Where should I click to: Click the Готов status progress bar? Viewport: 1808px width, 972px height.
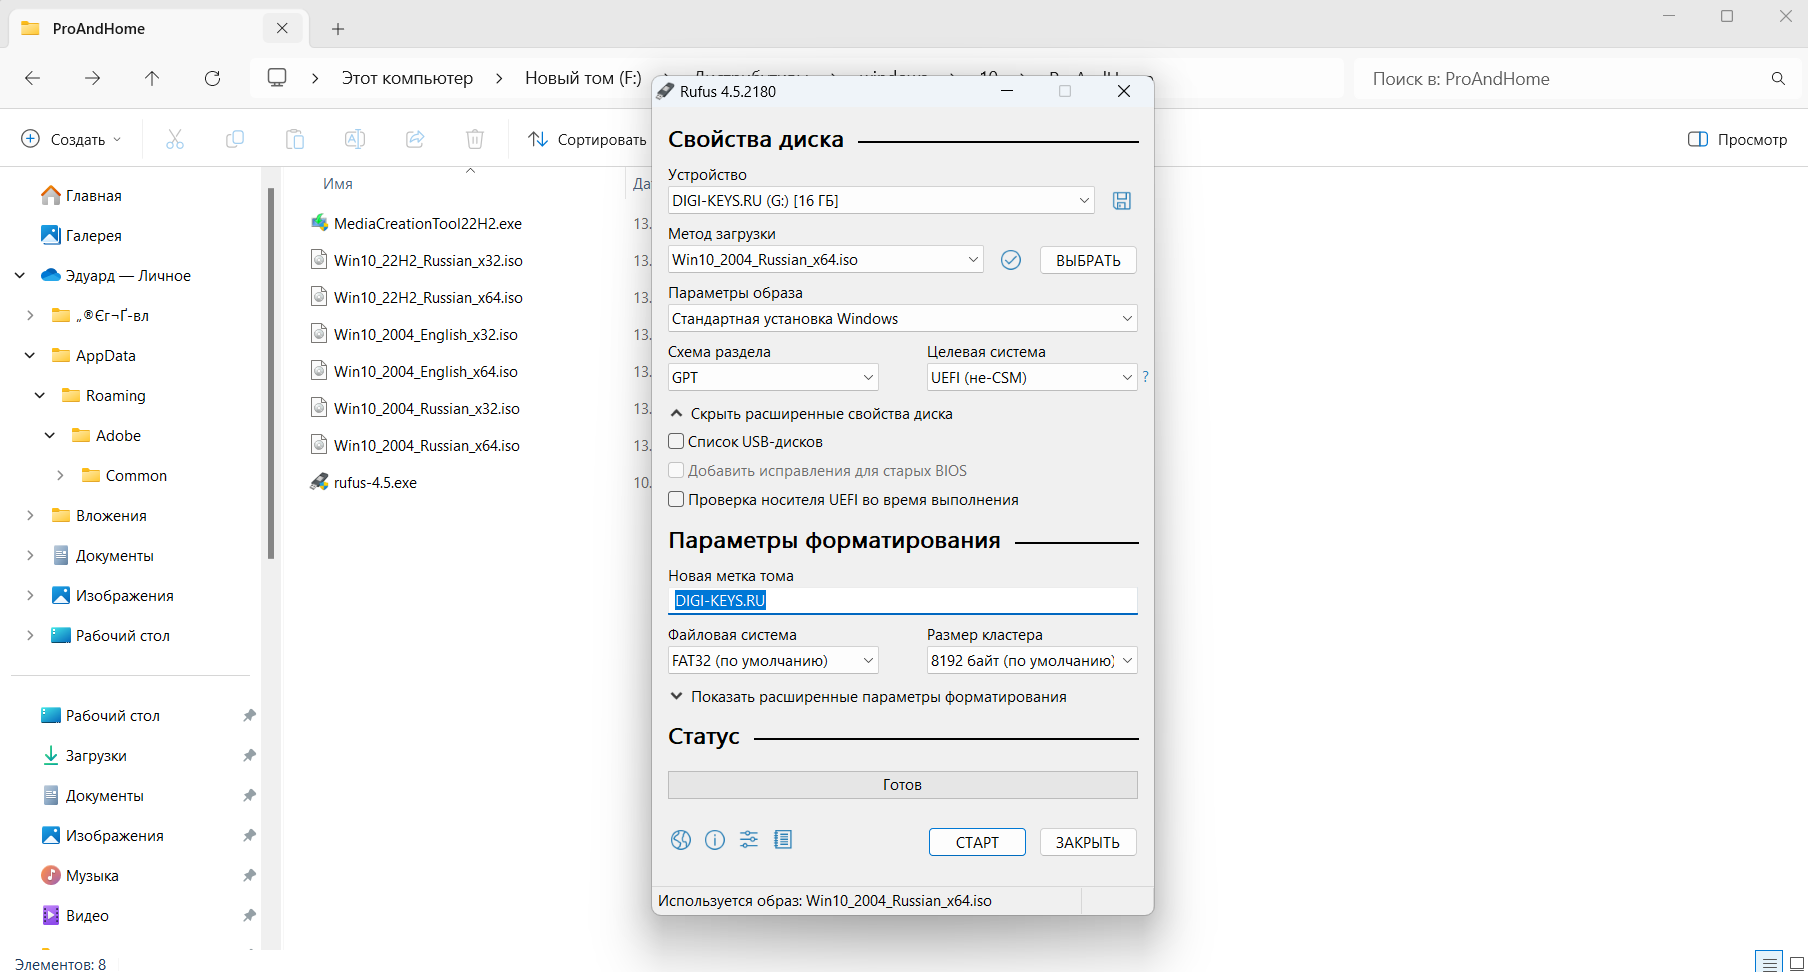point(902,785)
